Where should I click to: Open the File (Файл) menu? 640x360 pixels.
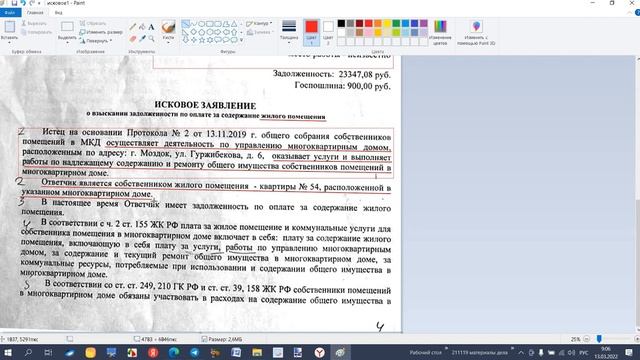pos(10,13)
